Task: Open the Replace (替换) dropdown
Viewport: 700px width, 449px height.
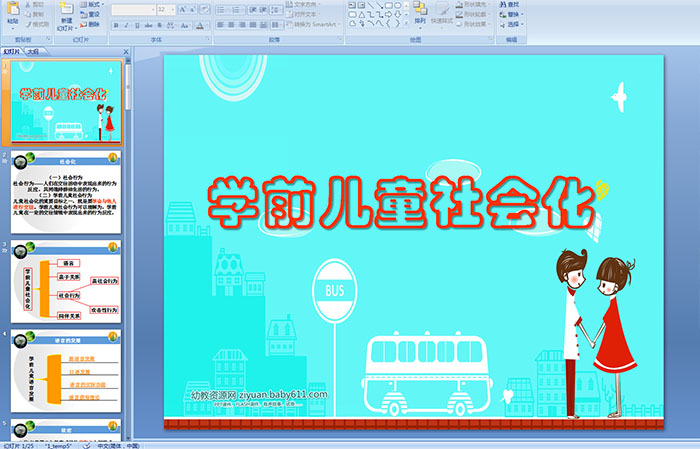Action: coord(512,14)
